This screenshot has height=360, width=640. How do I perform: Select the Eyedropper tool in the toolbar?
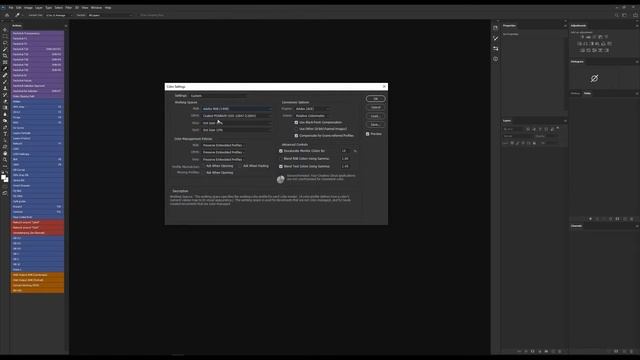click(x=5, y=69)
